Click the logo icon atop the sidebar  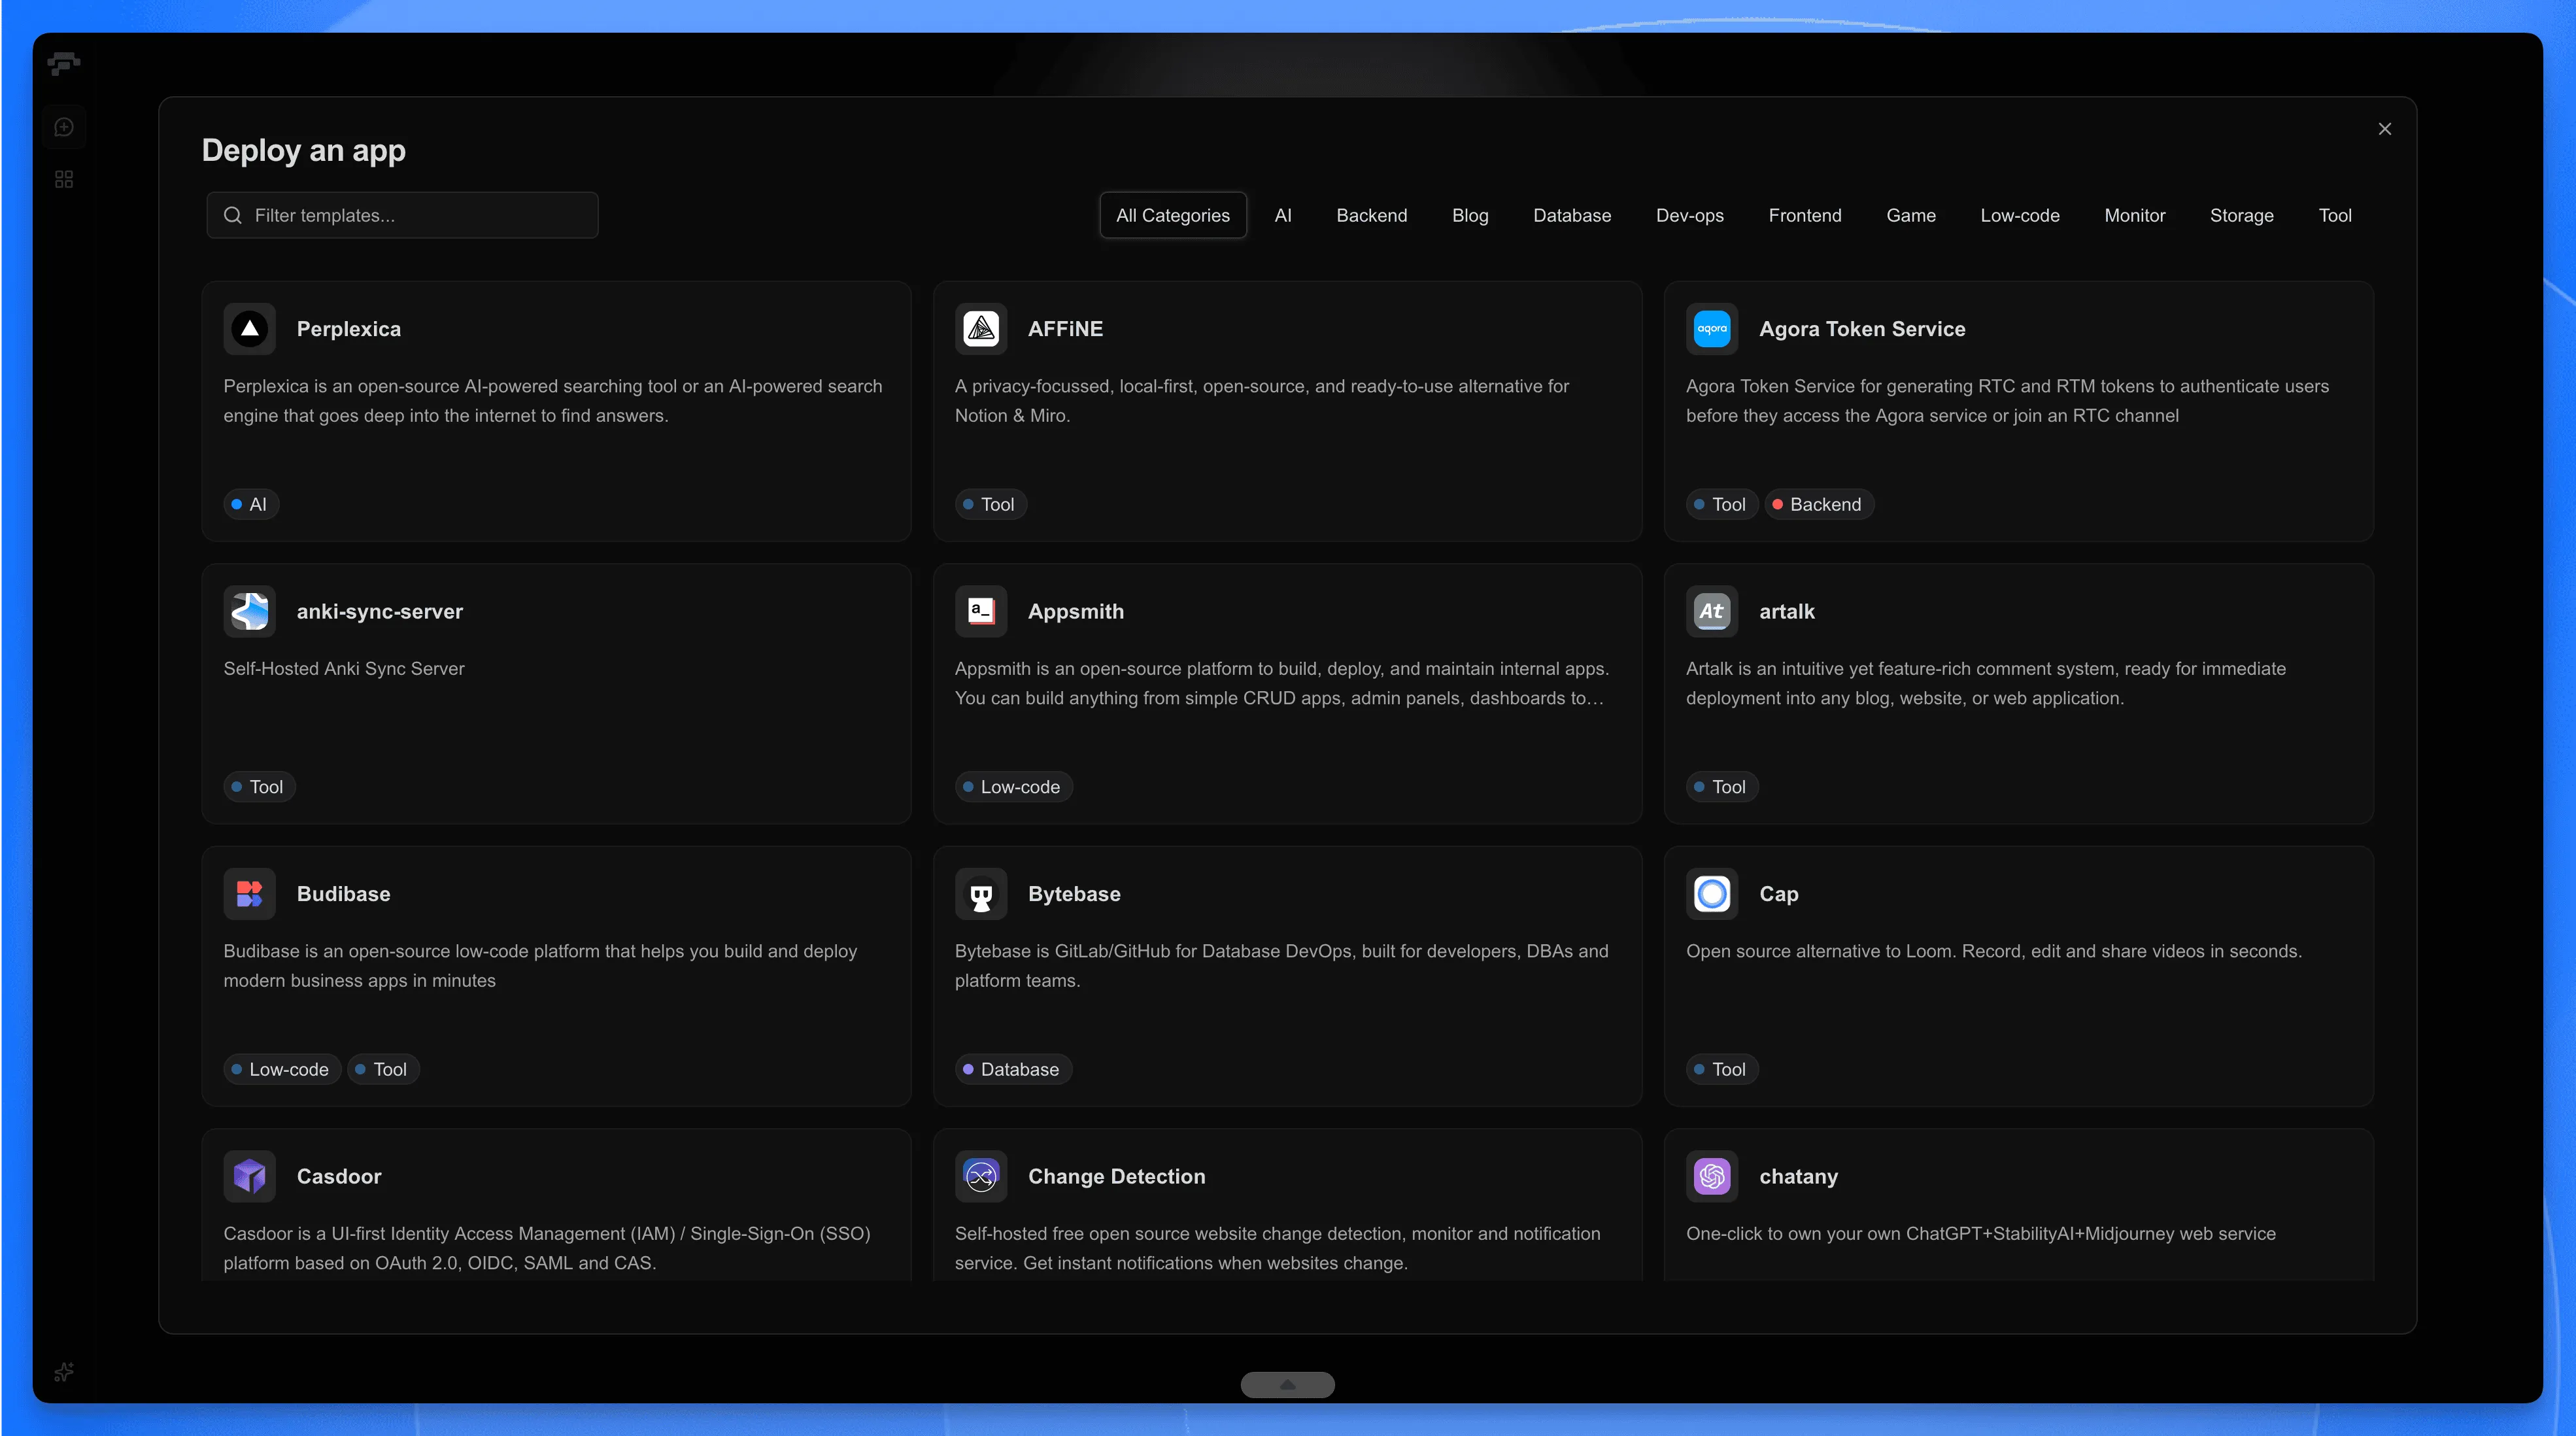(x=63, y=64)
